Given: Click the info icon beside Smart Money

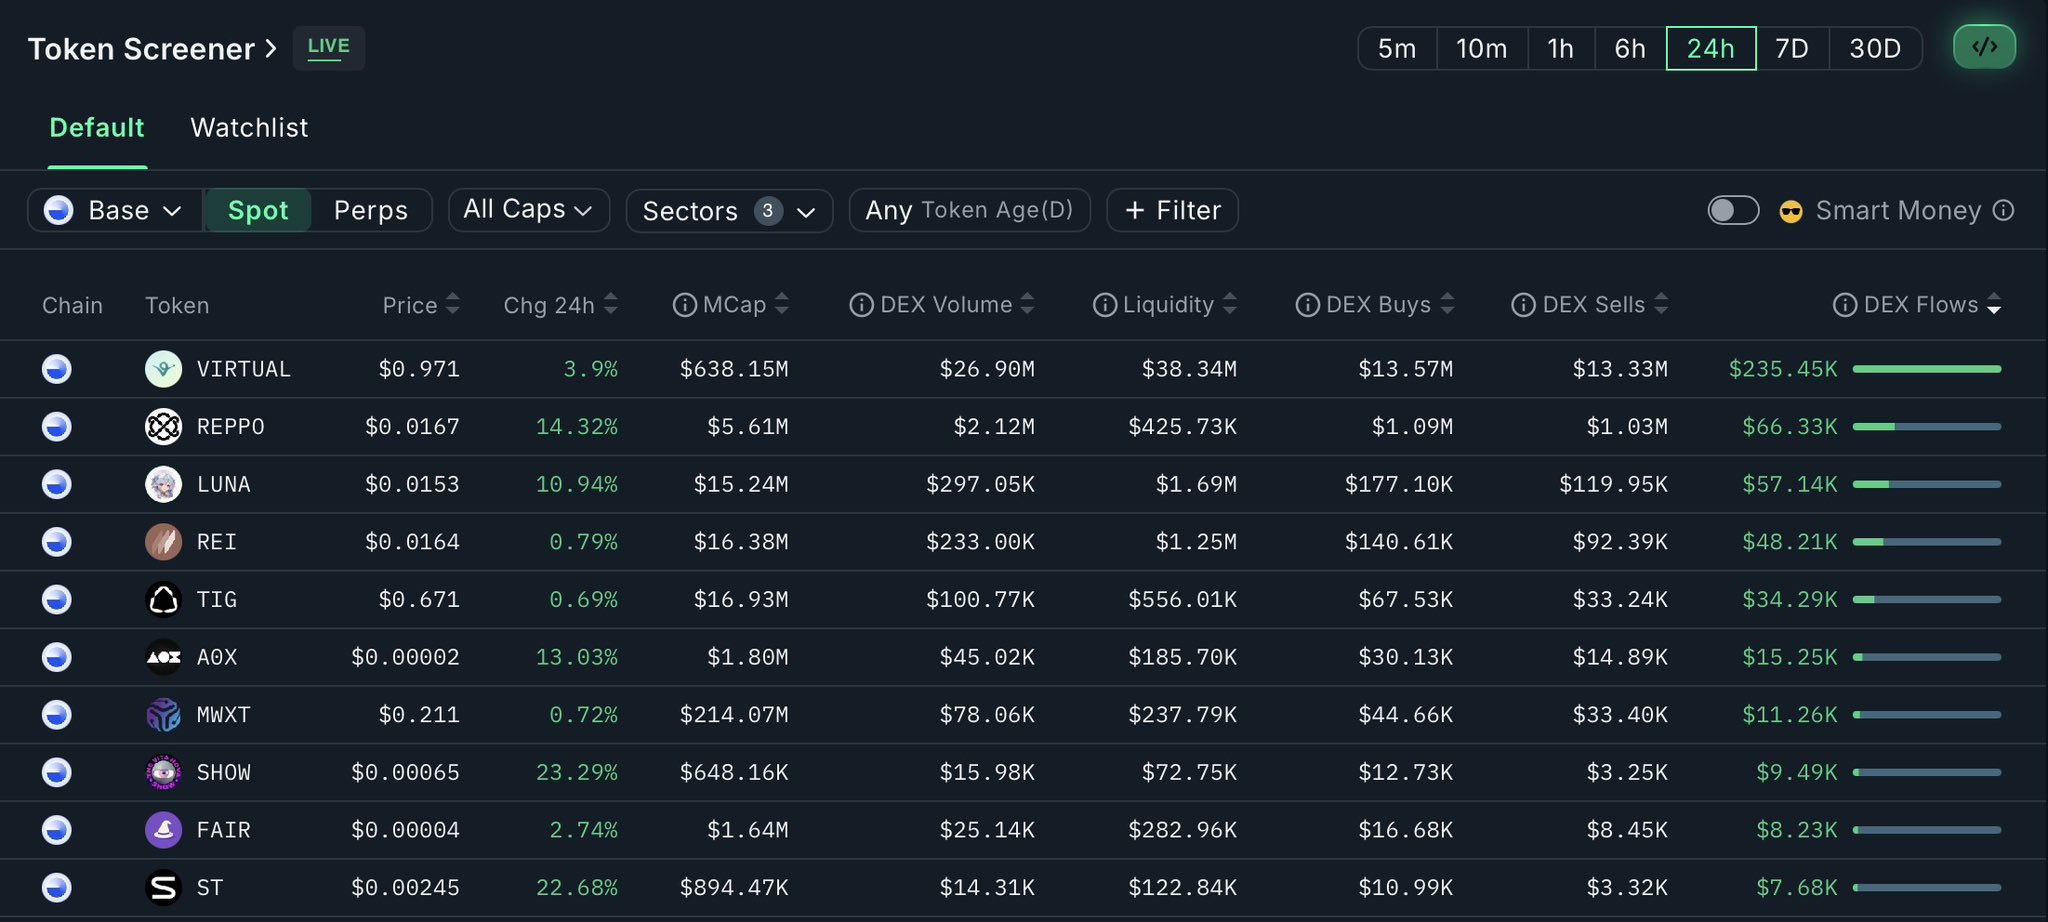Looking at the screenshot, I should (2003, 210).
